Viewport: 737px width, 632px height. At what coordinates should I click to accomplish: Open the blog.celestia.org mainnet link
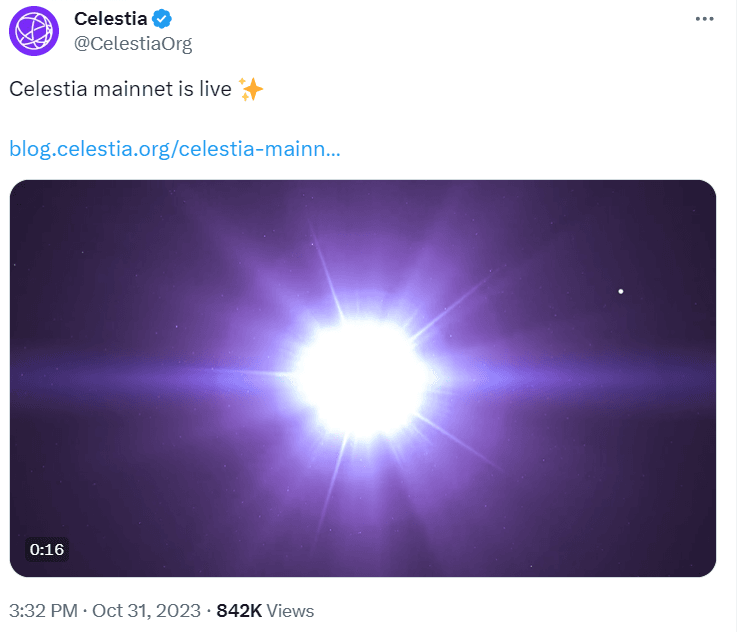coord(174,149)
